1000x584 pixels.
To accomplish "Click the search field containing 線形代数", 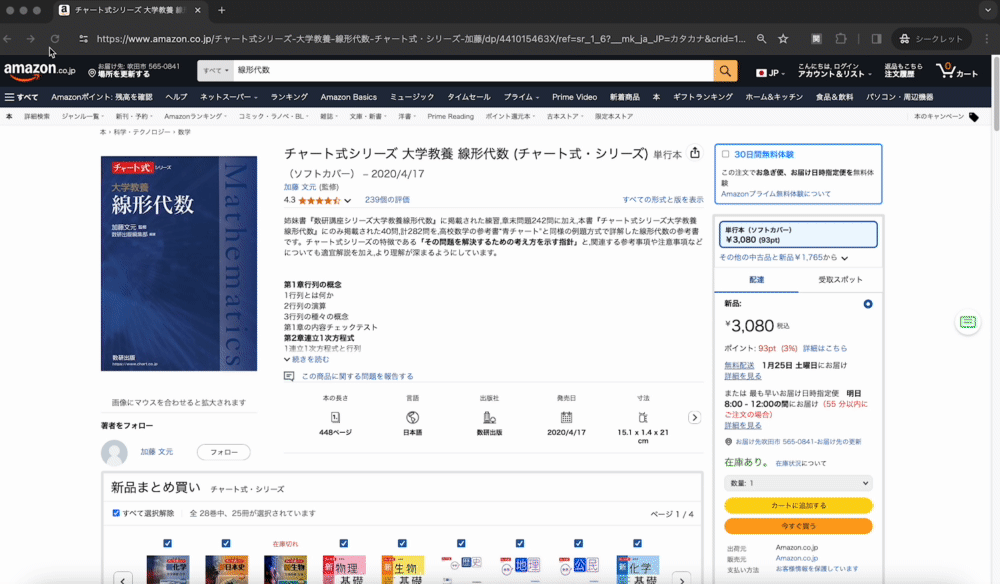I will tap(473, 71).
